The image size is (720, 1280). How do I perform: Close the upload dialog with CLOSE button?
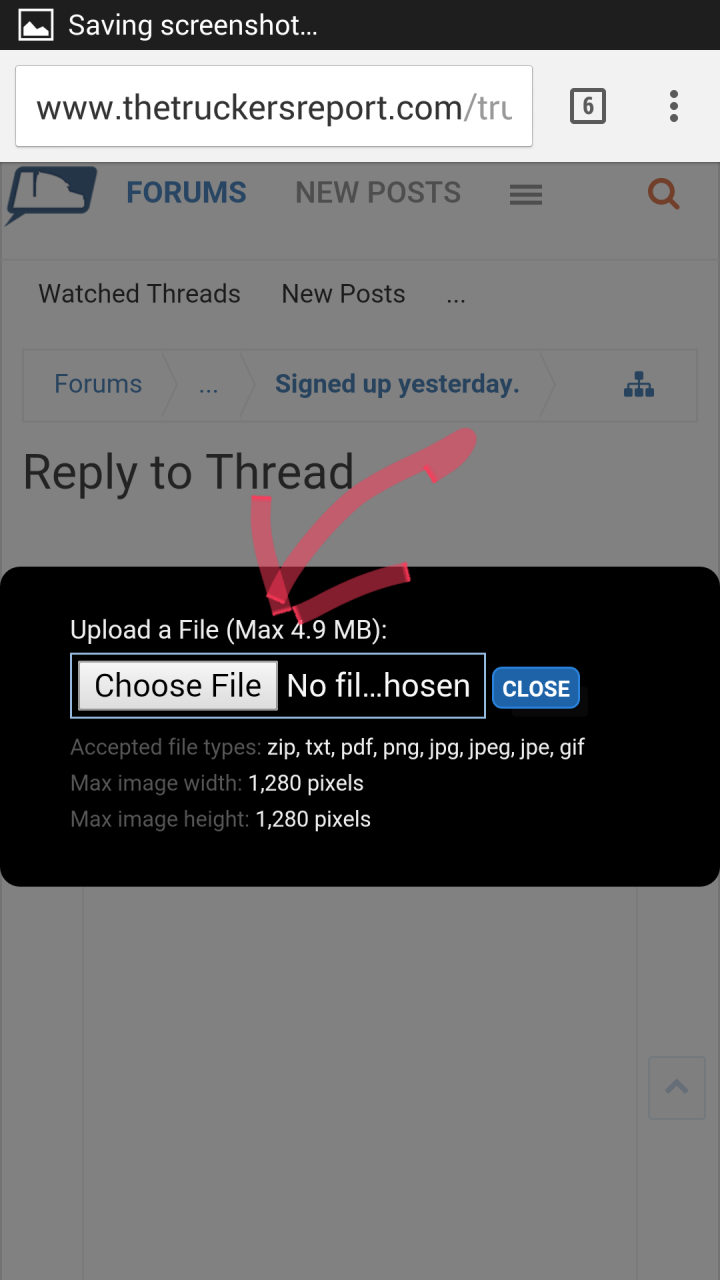pos(536,688)
